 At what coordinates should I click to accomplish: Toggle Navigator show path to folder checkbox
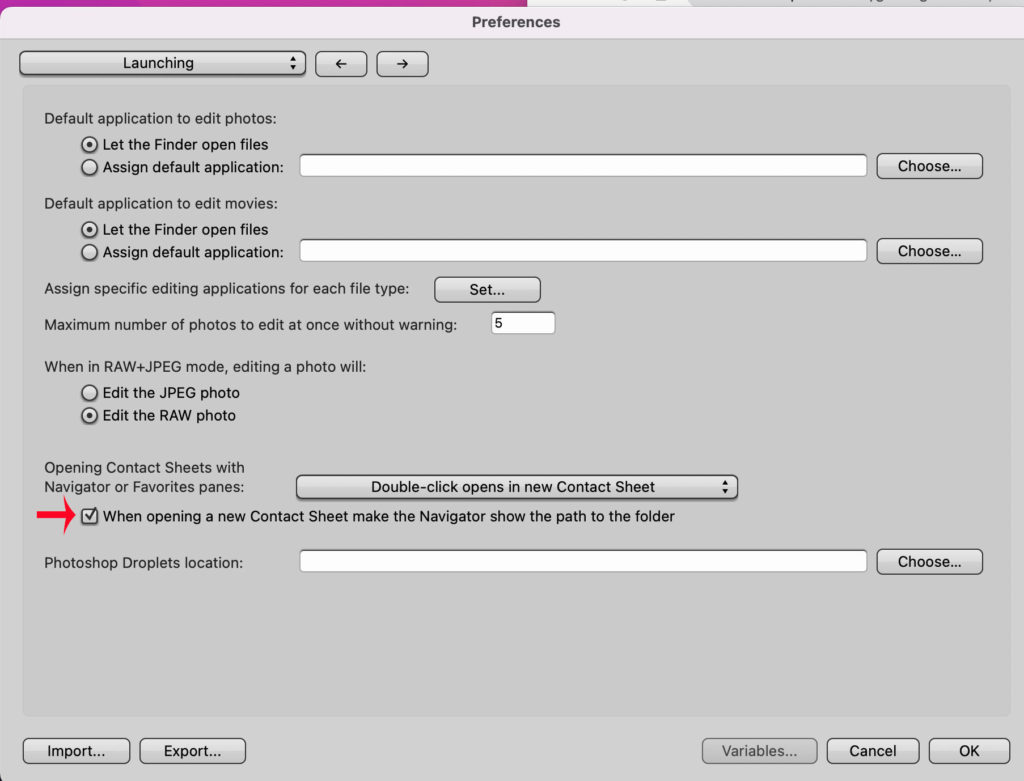click(90, 517)
